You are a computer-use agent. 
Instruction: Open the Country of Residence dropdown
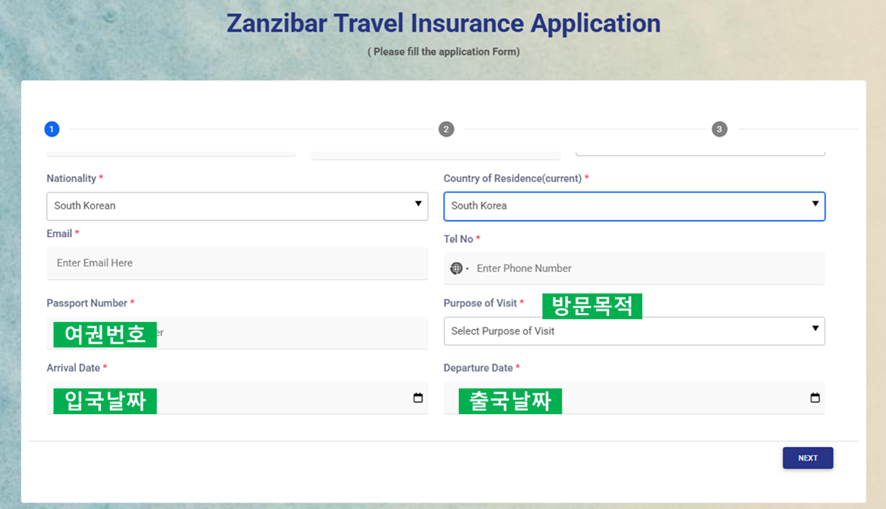[634, 206]
